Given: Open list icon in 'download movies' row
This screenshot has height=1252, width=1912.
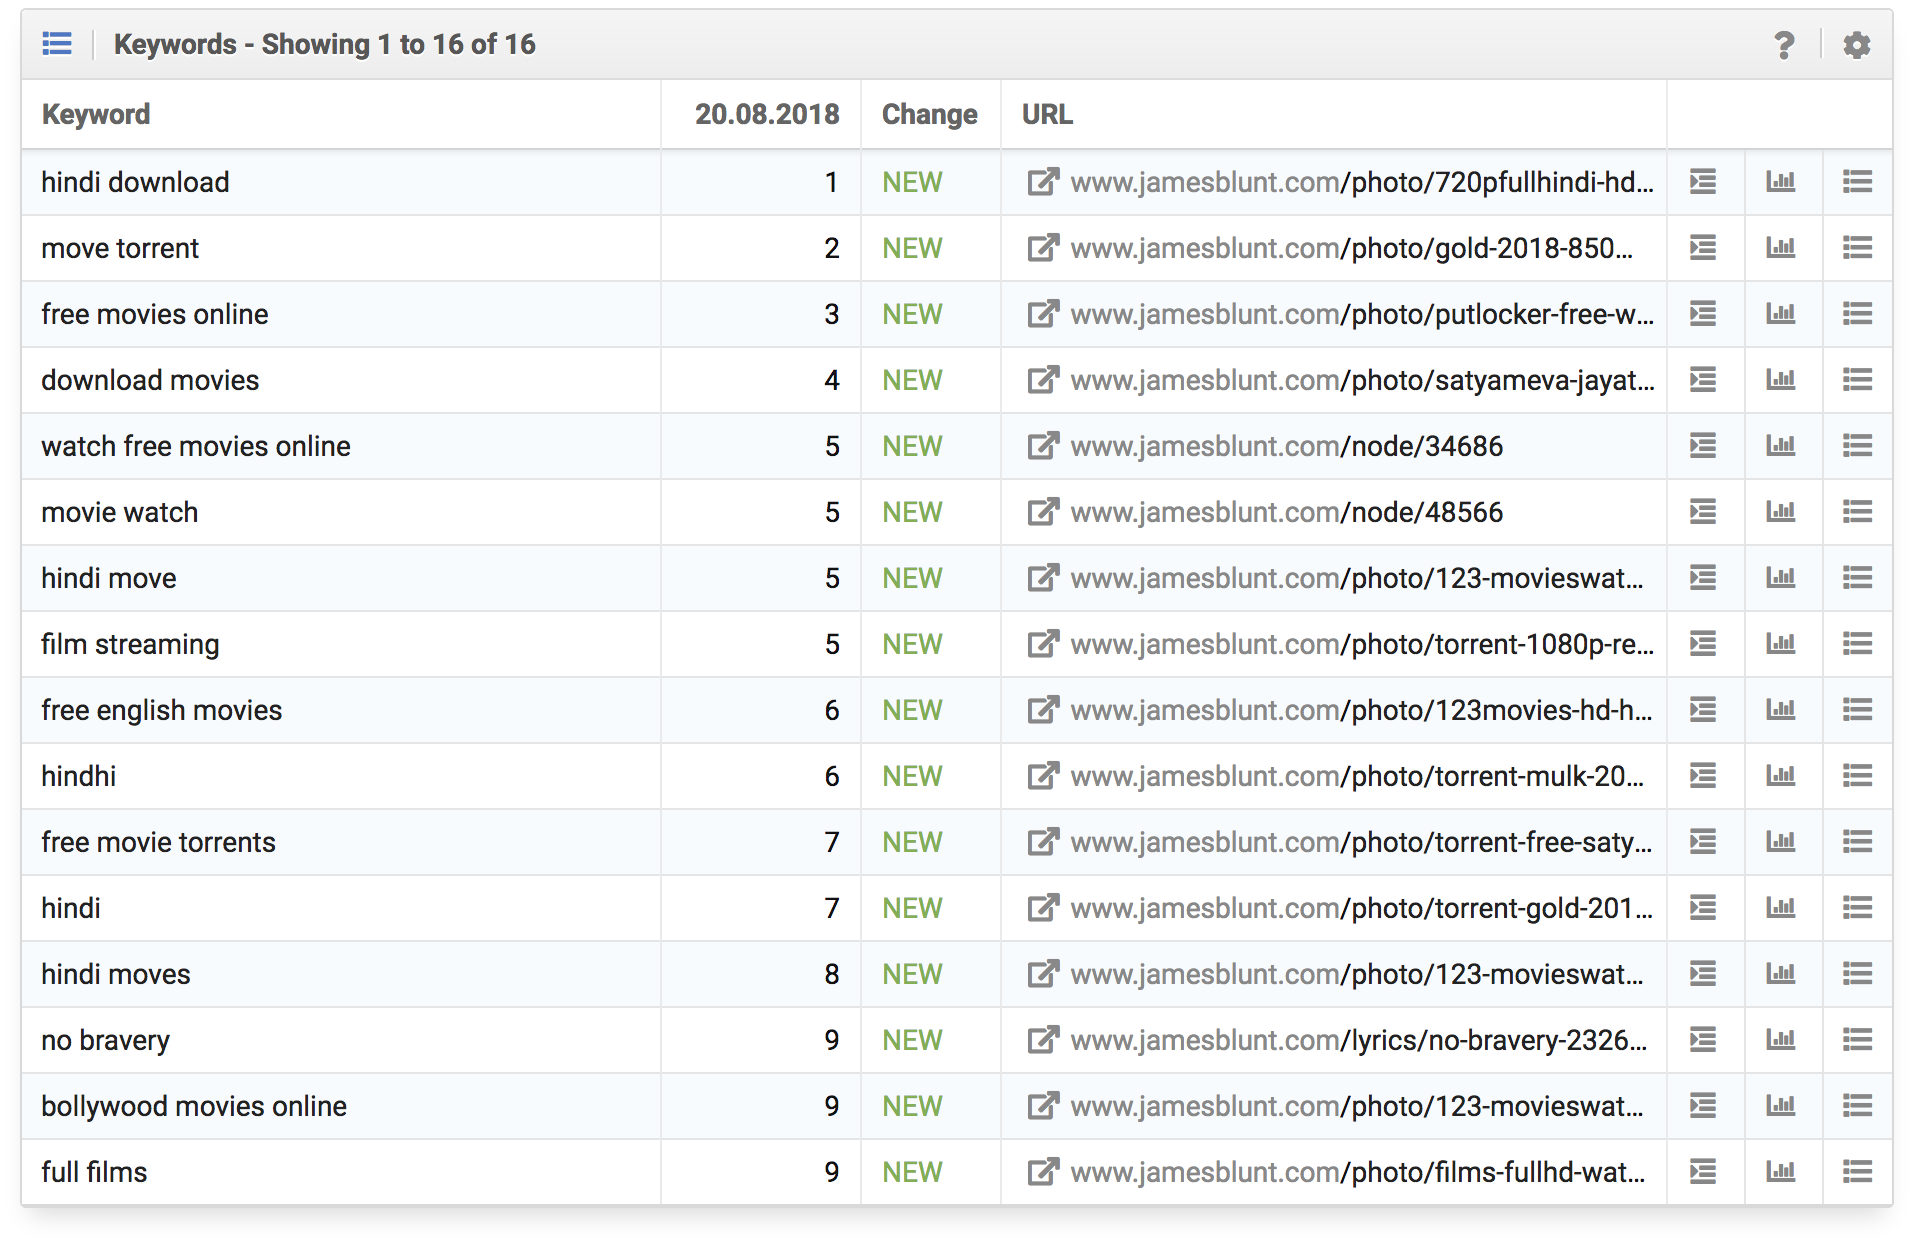Looking at the screenshot, I should click(1858, 380).
